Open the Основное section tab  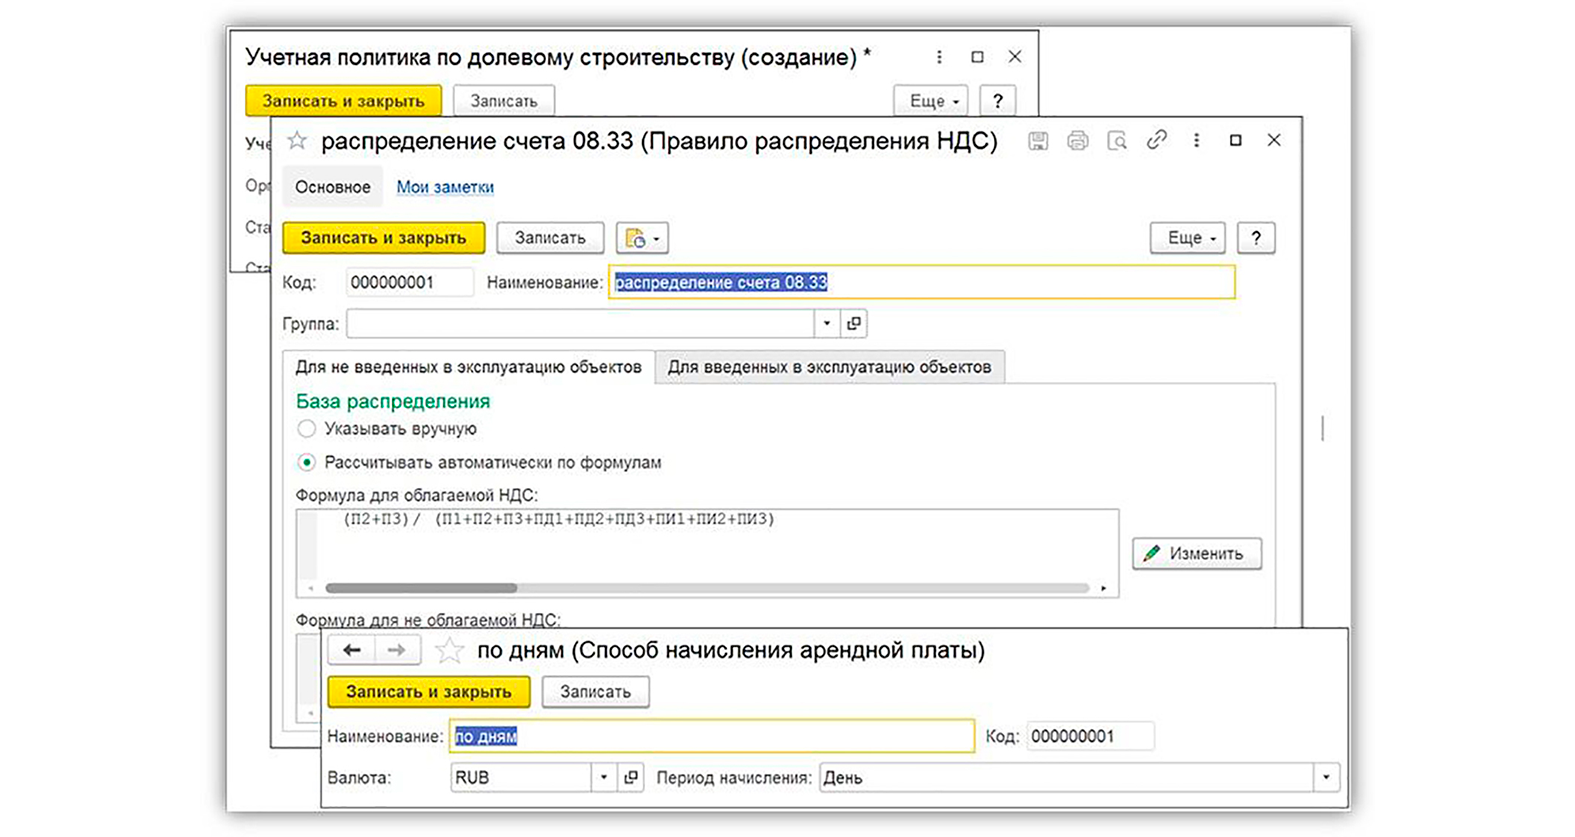[333, 187]
